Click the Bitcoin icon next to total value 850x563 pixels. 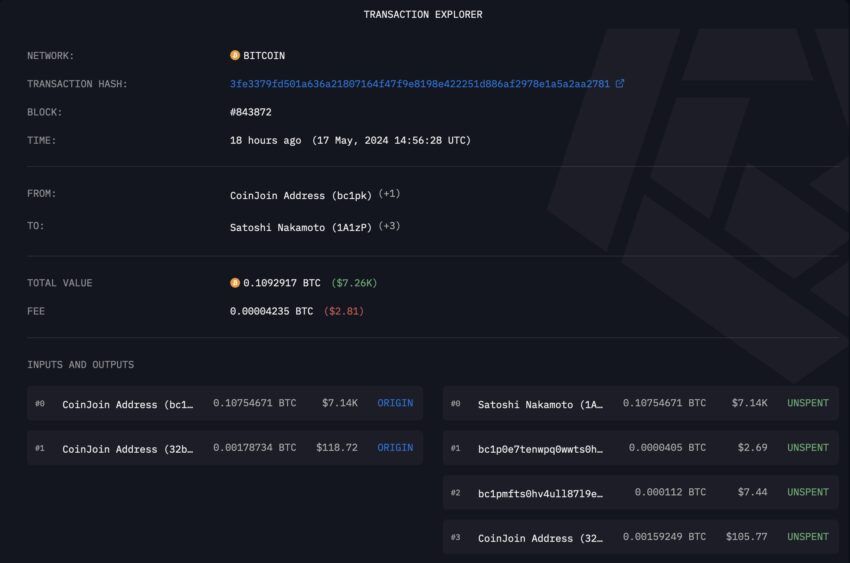pyautogui.click(x=235, y=283)
